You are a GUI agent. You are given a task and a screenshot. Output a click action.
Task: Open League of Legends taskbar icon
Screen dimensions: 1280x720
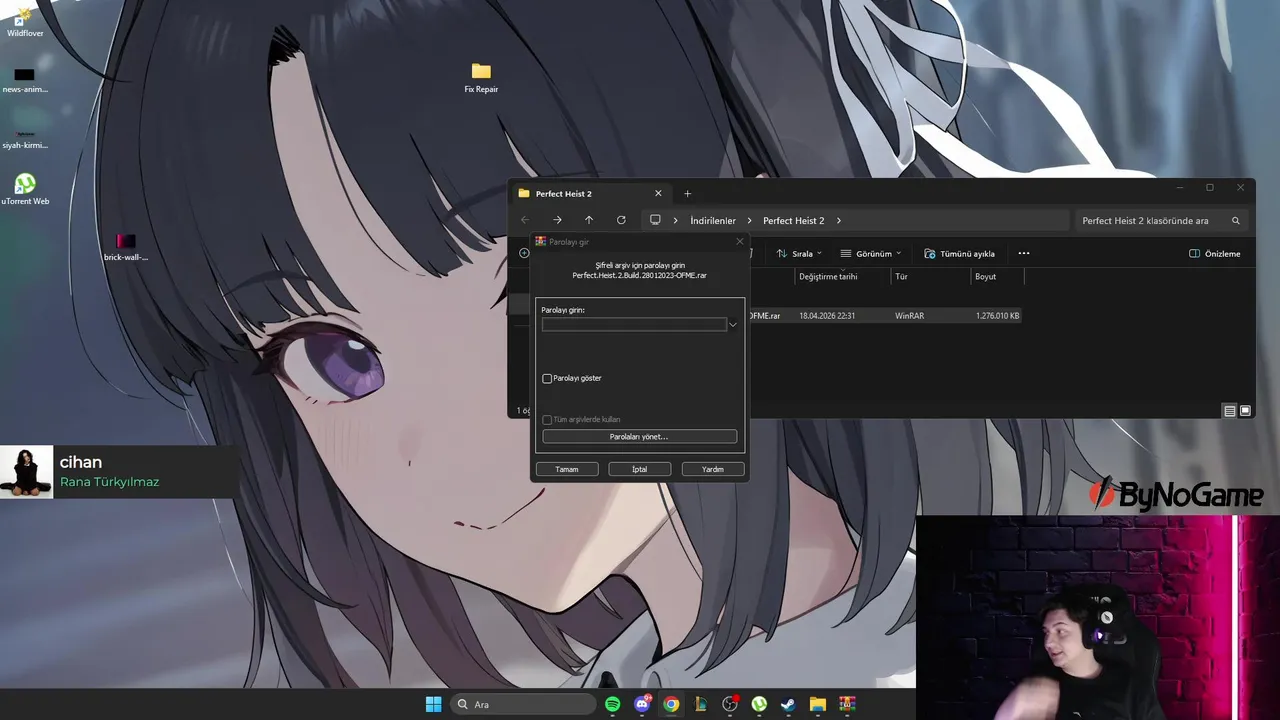click(x=701, y=704)
